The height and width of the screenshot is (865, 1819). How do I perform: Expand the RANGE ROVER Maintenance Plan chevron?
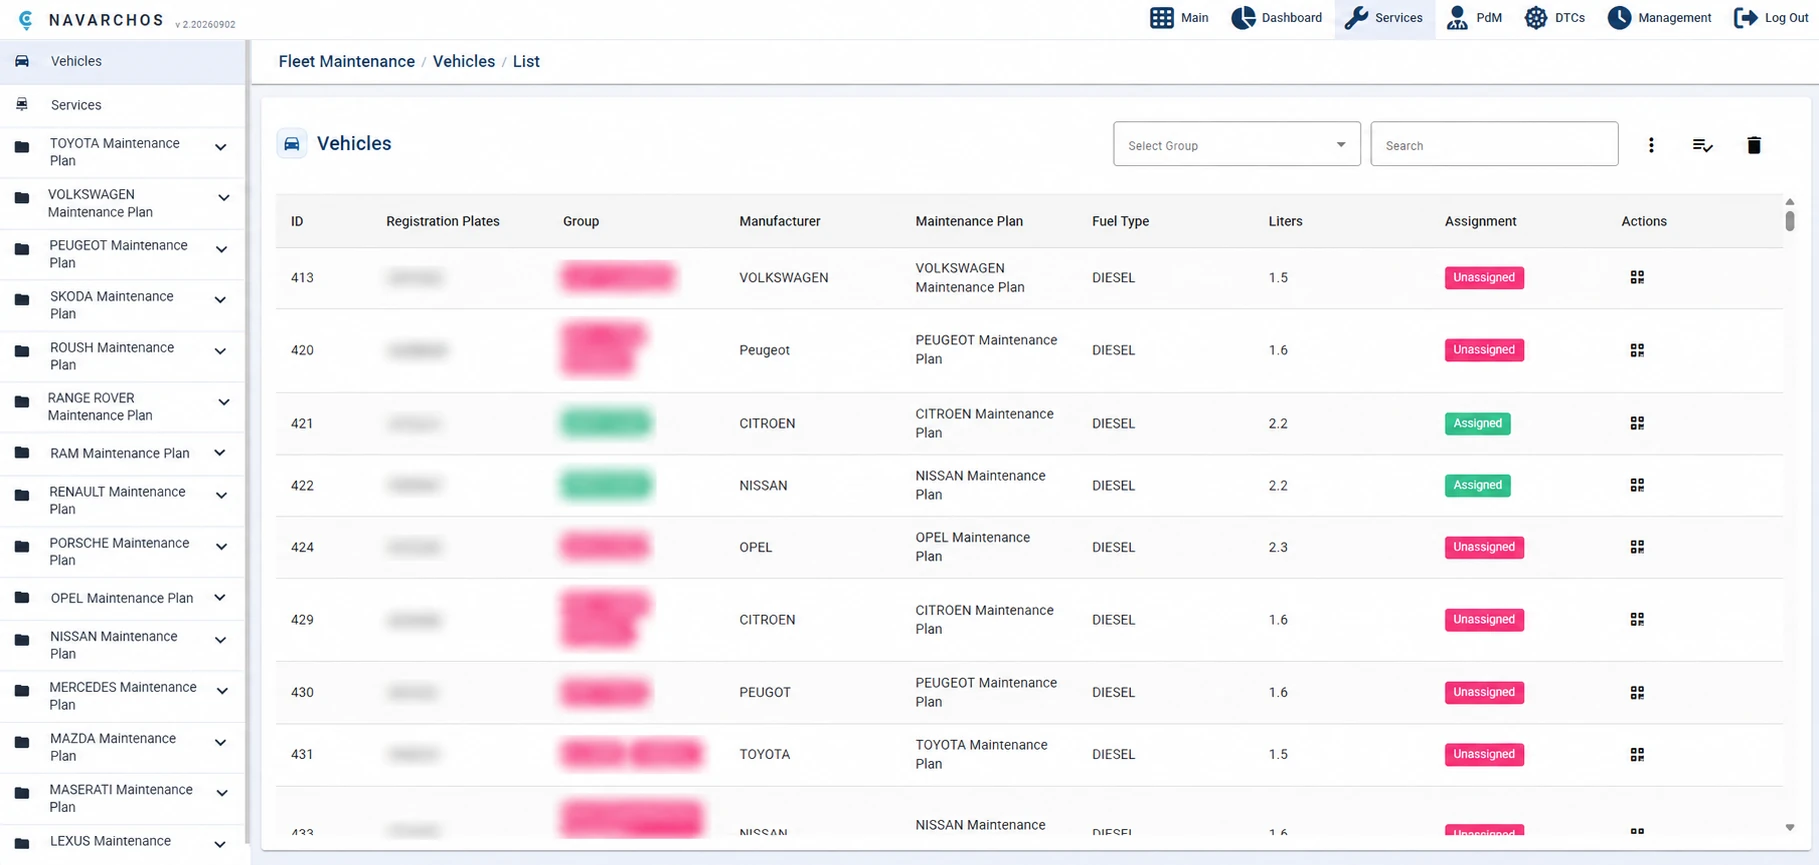pos(224,402)
